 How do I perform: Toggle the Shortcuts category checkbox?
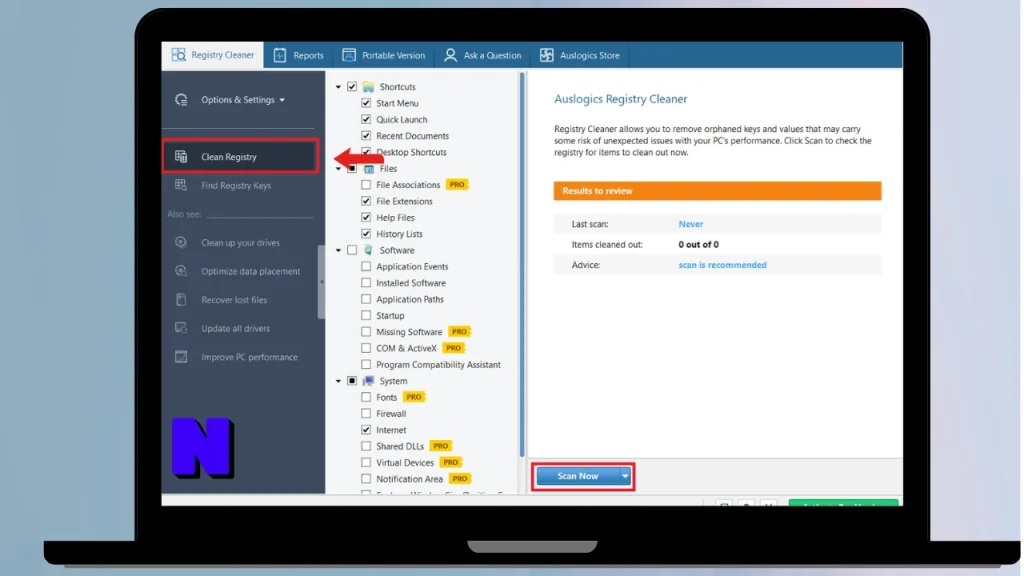(x=352, y=87)
